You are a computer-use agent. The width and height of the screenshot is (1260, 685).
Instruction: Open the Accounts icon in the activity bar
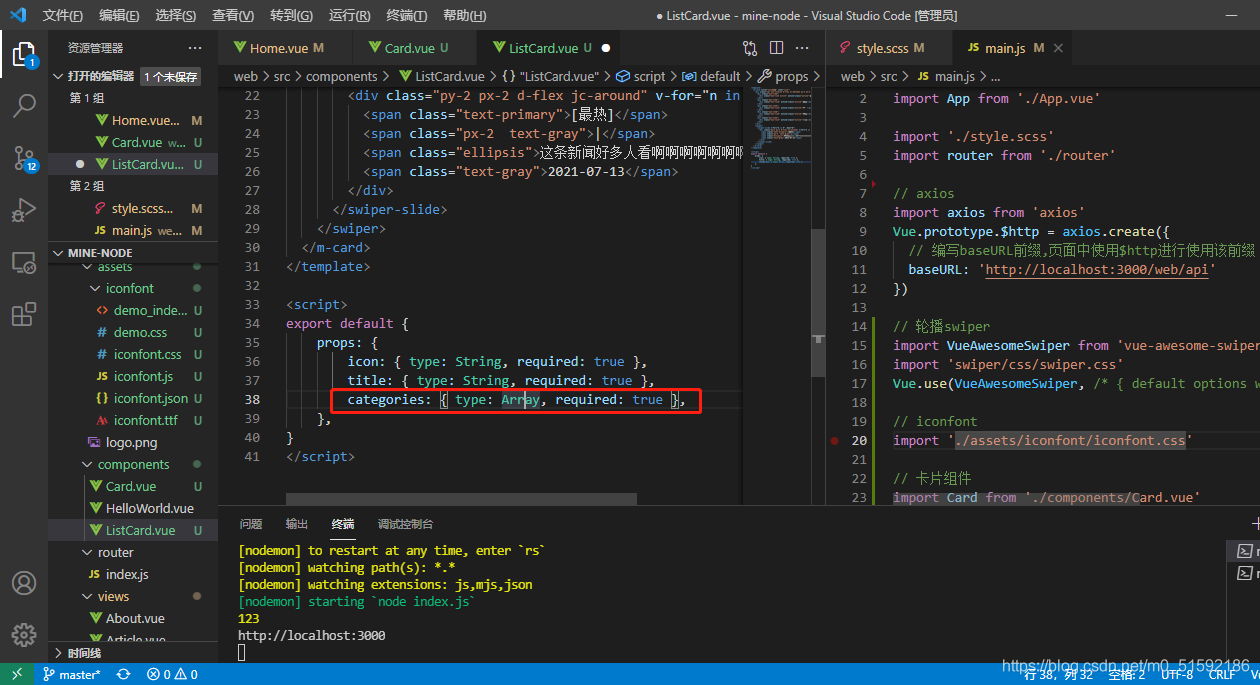click(x=24, y=583)
